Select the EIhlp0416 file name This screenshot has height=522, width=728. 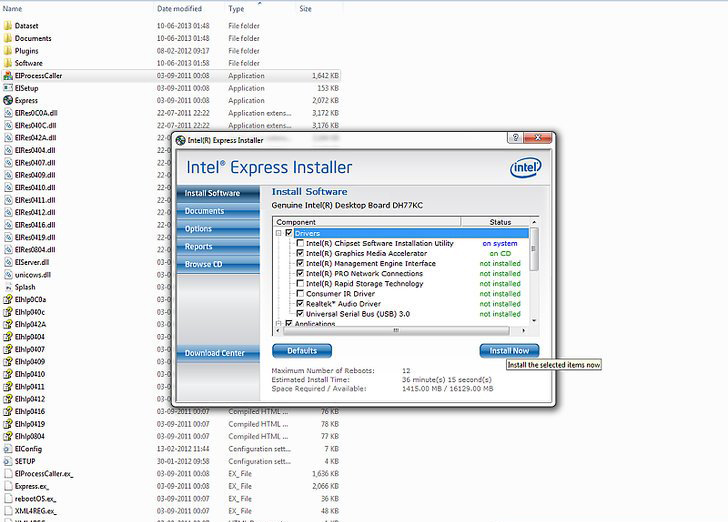click(x=30, y=411)
